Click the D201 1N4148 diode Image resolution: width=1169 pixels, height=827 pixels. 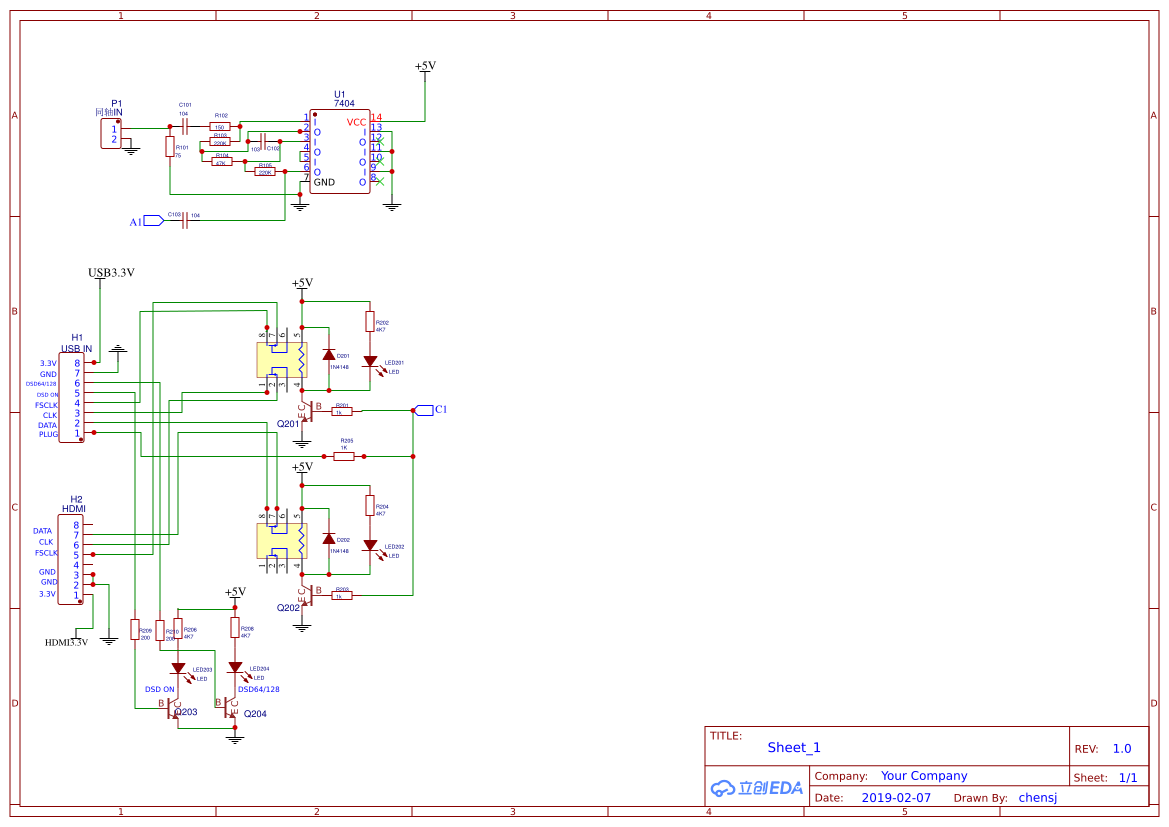click(328, 354)
